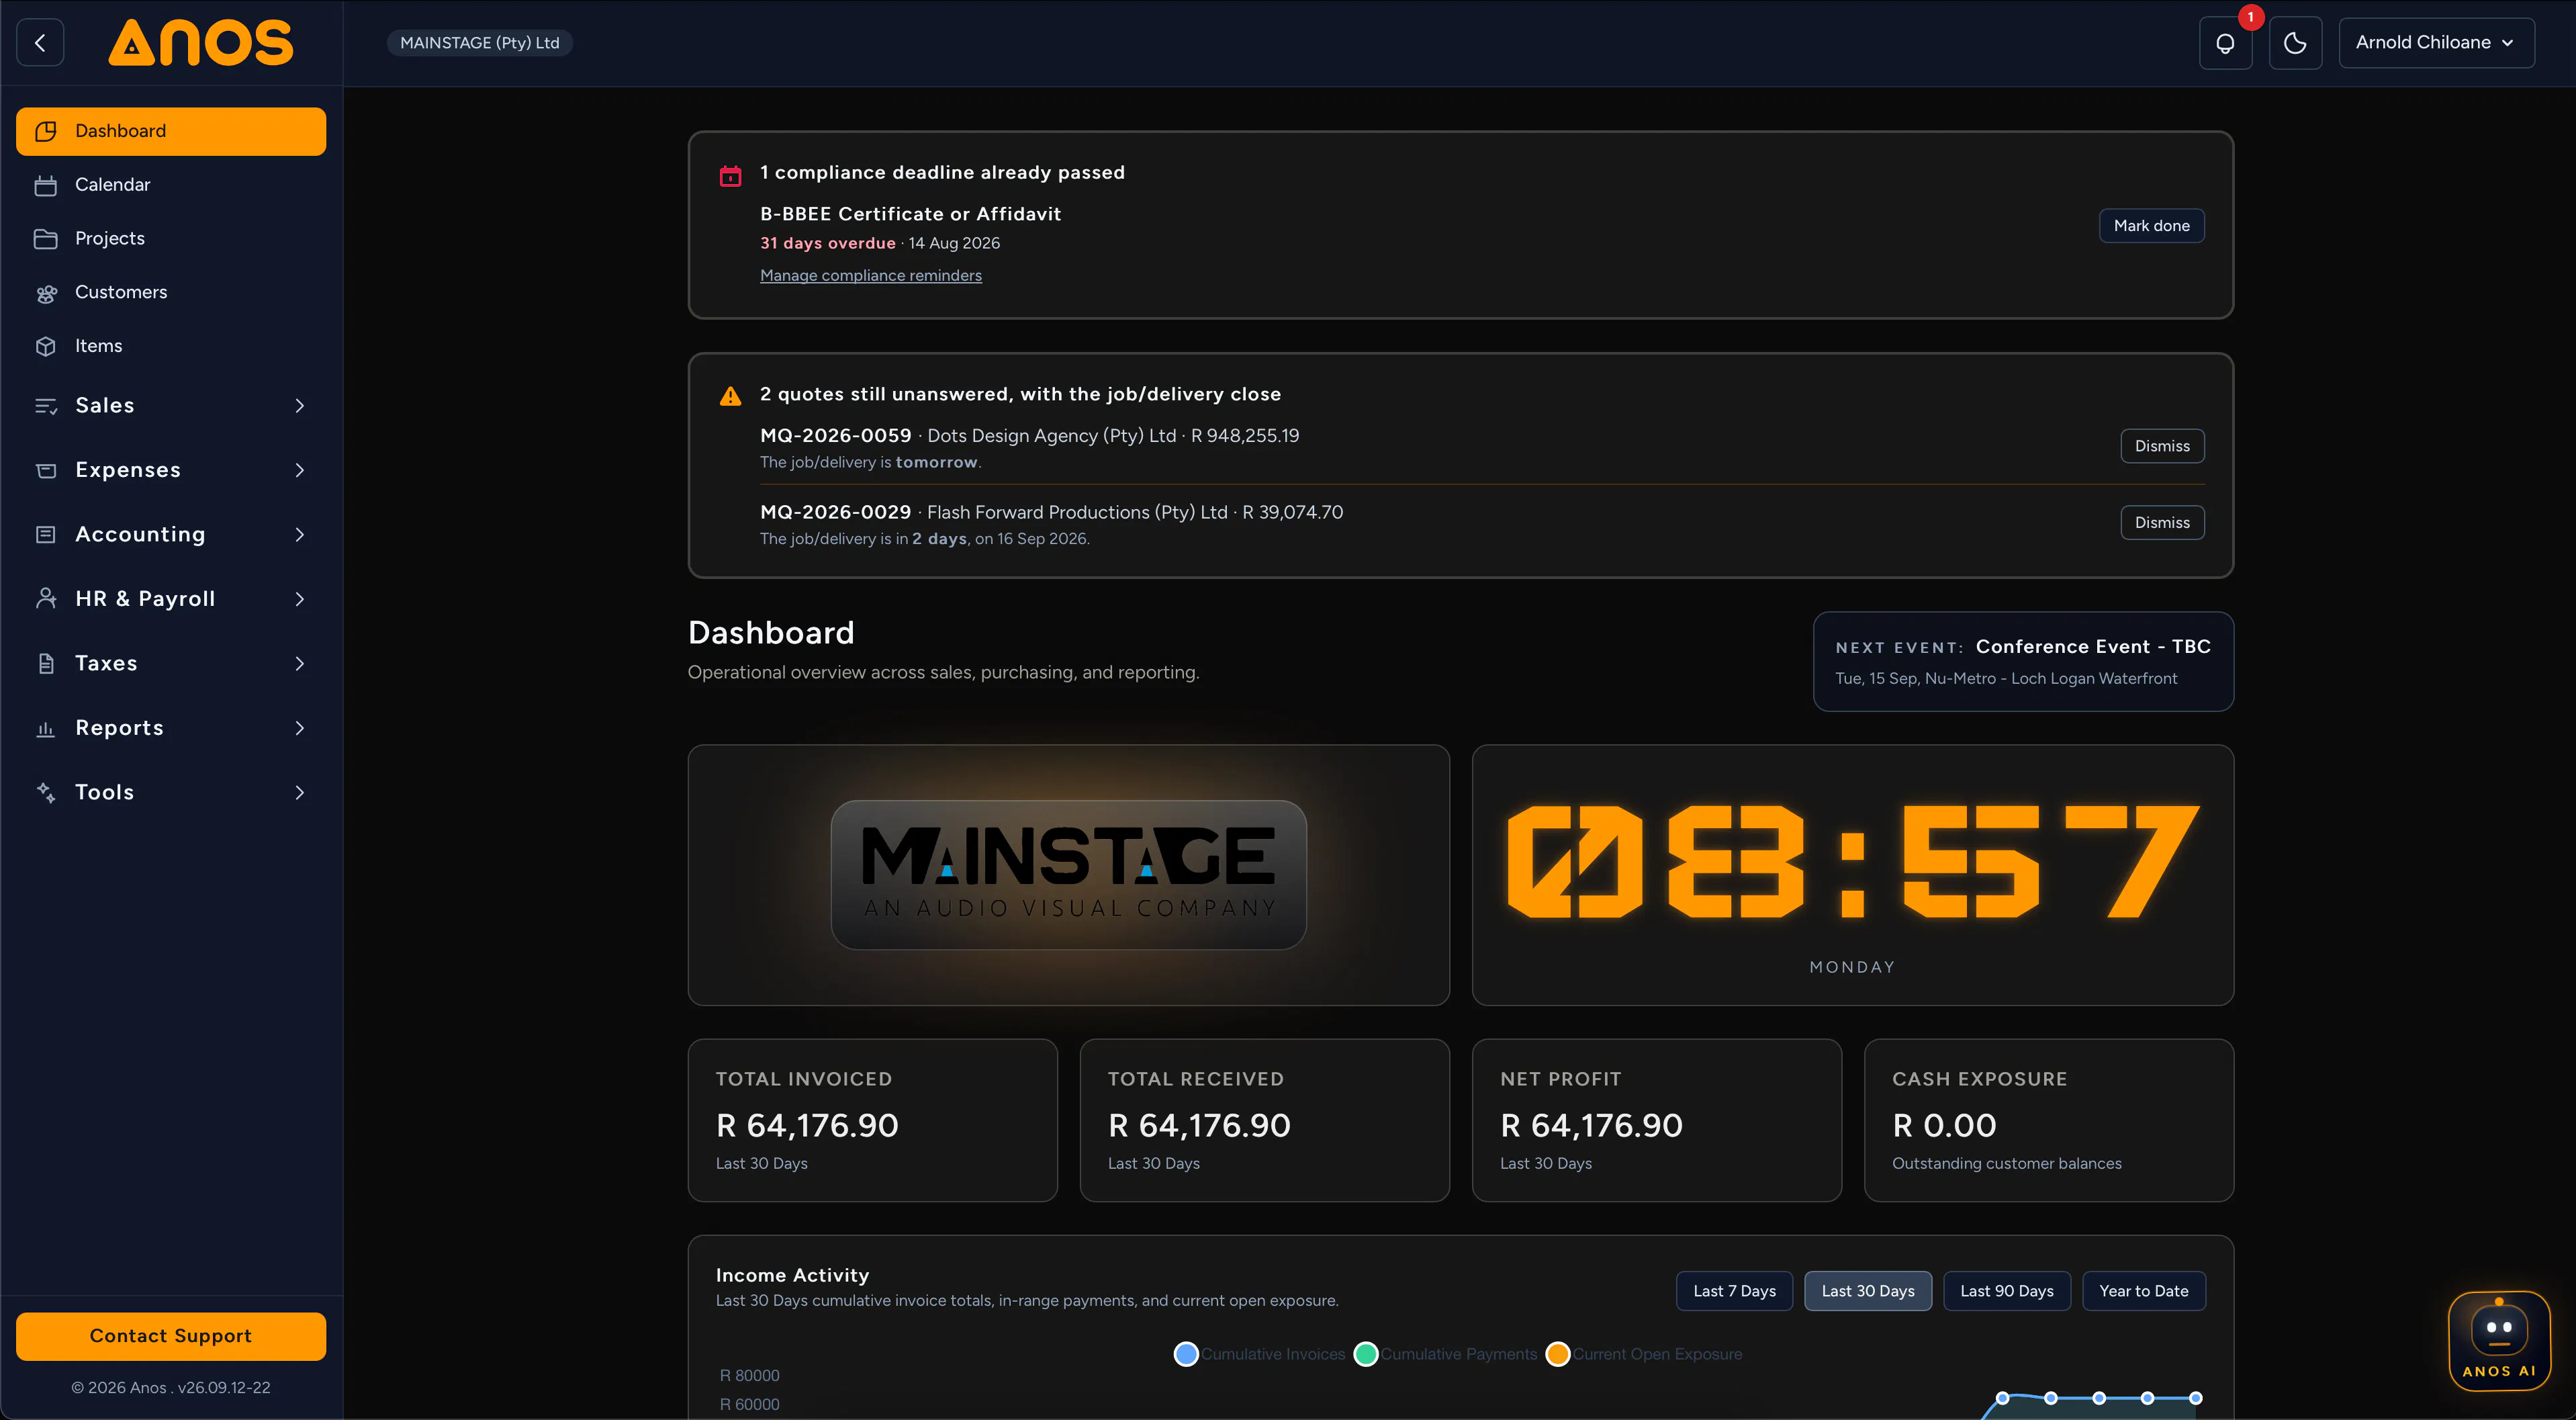Click the MQ-2026-0029 quote number
The image size is (2576, 1420).
836,513
